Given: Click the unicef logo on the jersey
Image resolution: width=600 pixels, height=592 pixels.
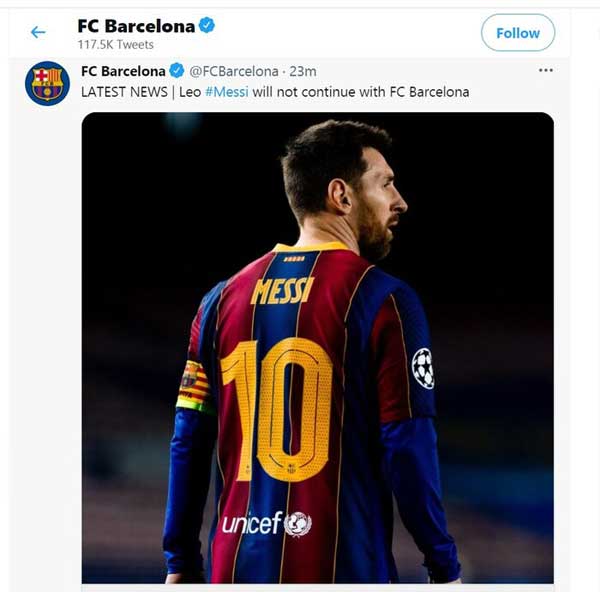Looking at the screenshot, I should pyautogui.click(x=266, y=523).
